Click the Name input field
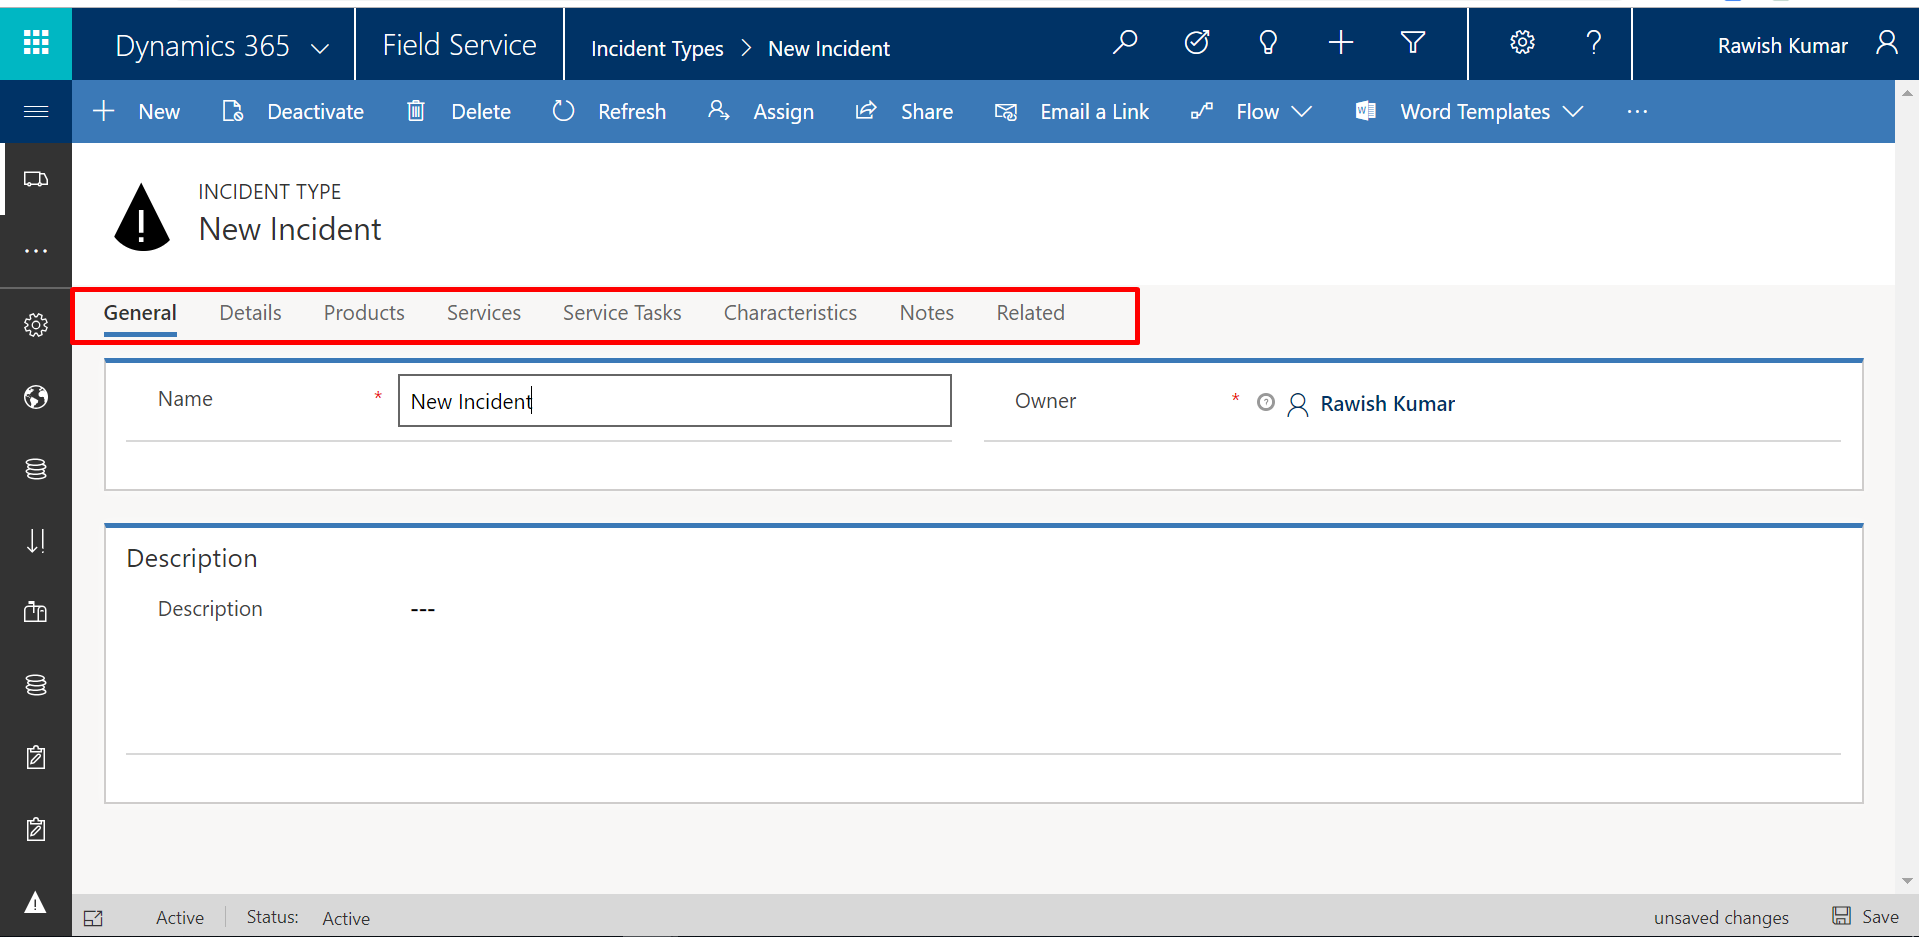1919x937 pixels. (x=674, y=401)
